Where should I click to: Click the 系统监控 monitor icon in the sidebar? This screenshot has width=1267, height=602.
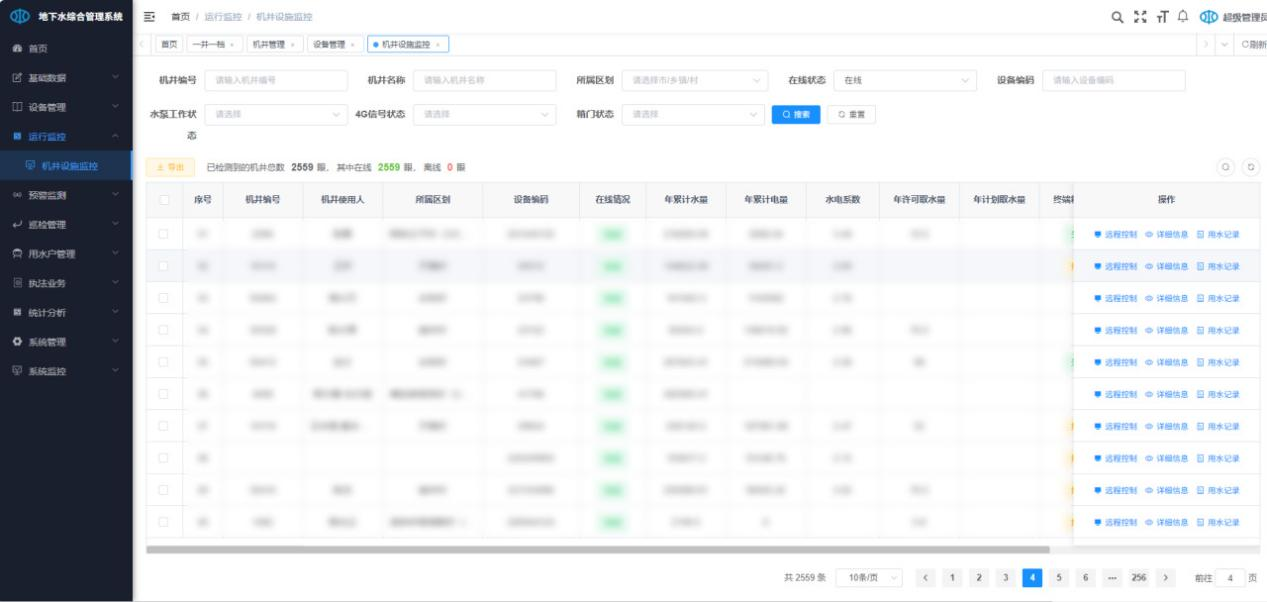coord(17,371)
